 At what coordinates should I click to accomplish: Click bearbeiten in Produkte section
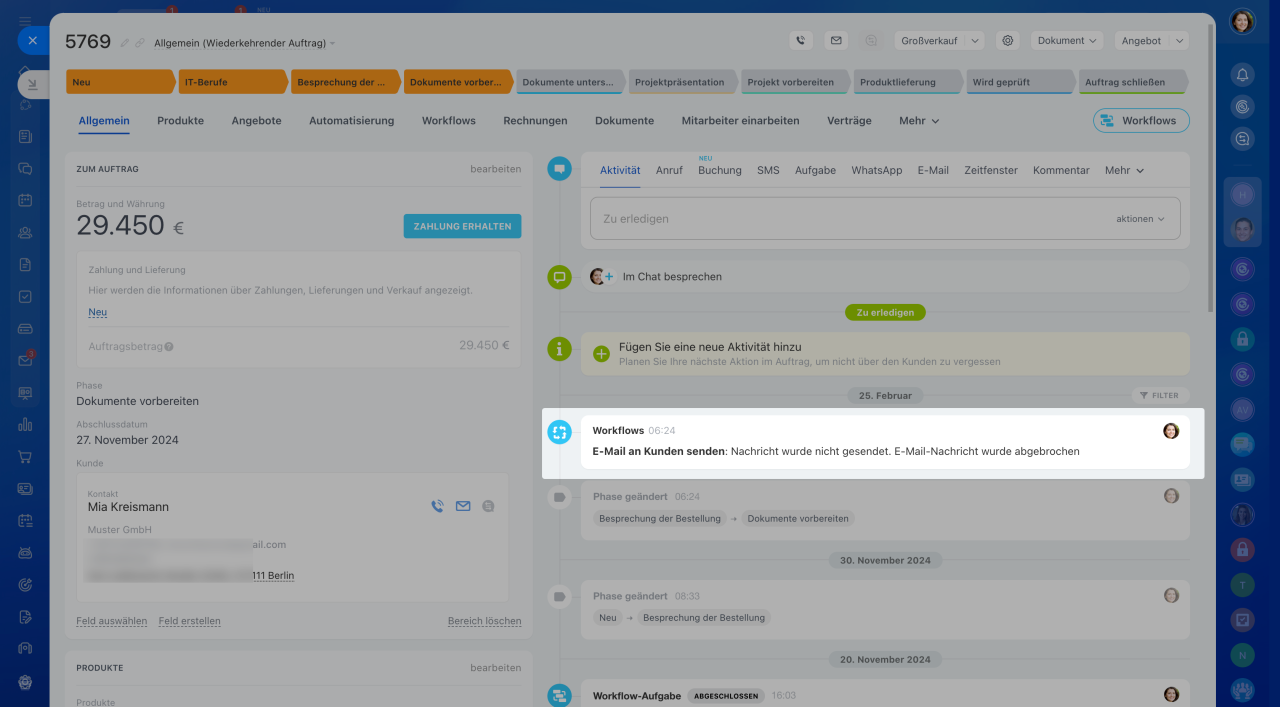click(495, 668)
